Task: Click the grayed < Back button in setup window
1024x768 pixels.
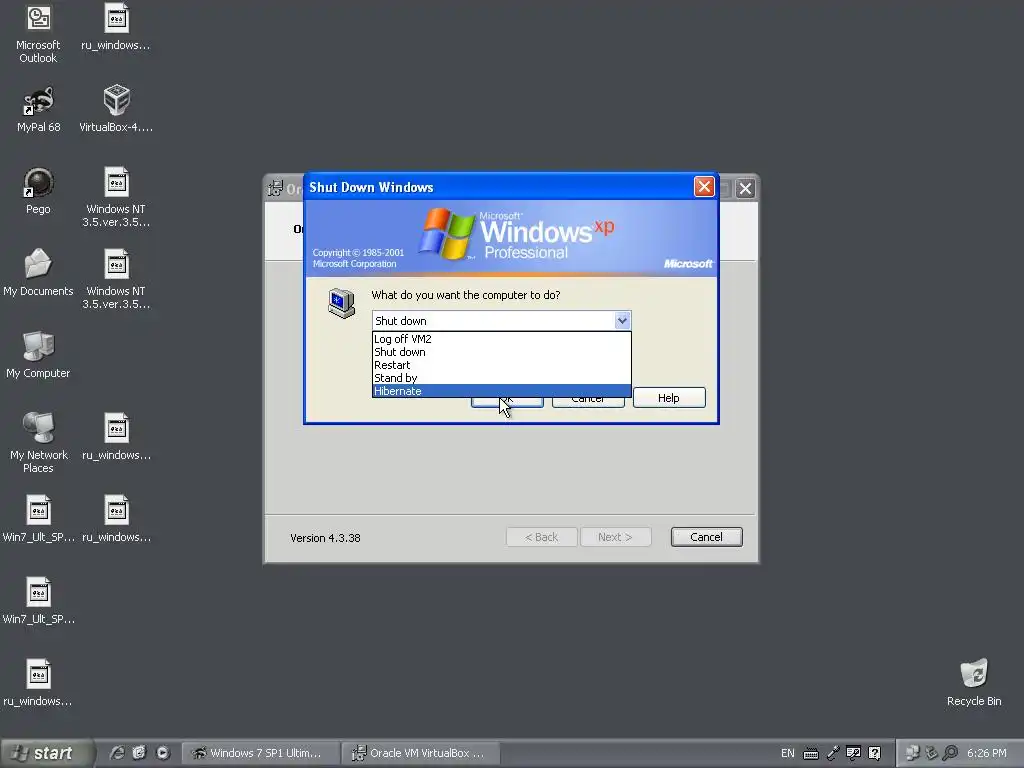Action: pyautogui.click(x=541, y=537)
